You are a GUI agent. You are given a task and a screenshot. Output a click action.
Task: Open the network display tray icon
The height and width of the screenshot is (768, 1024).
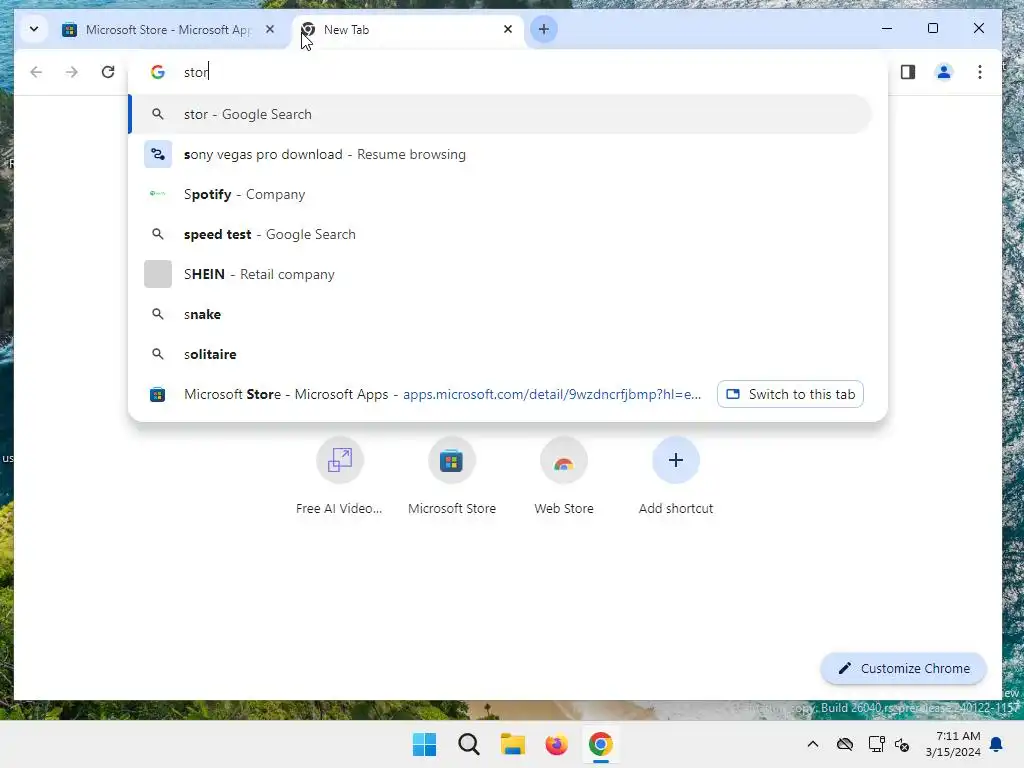click(876, 744)
